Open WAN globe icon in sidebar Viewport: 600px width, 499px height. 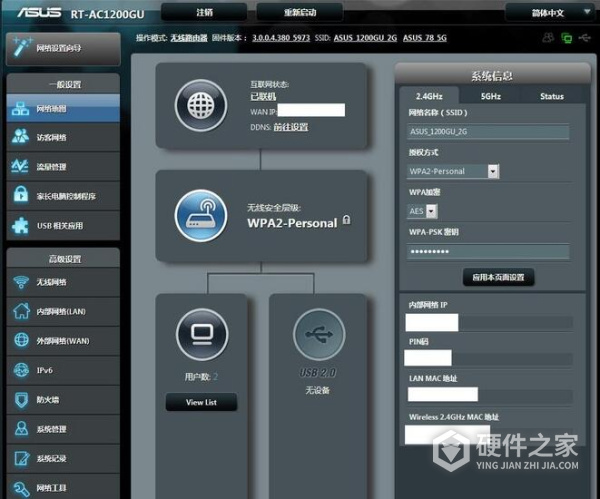point(21,340)
